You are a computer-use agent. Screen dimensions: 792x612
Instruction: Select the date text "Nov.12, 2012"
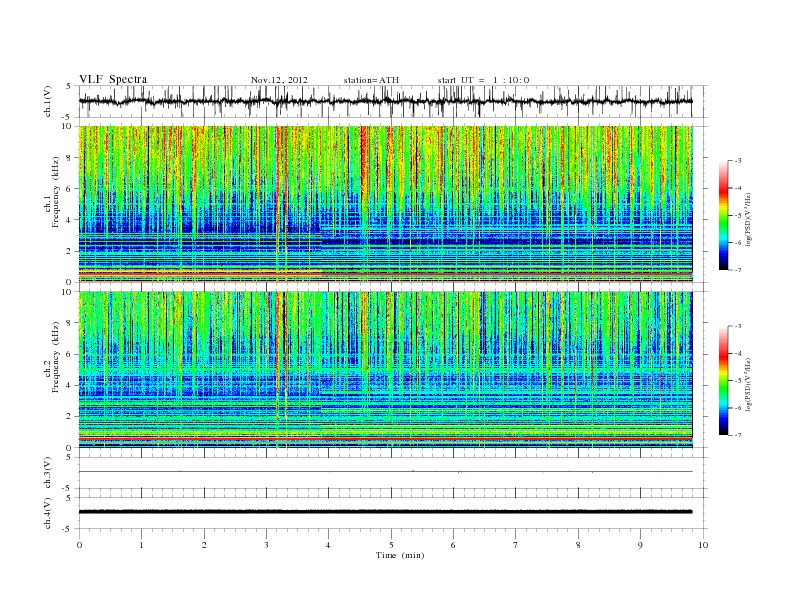279,80
